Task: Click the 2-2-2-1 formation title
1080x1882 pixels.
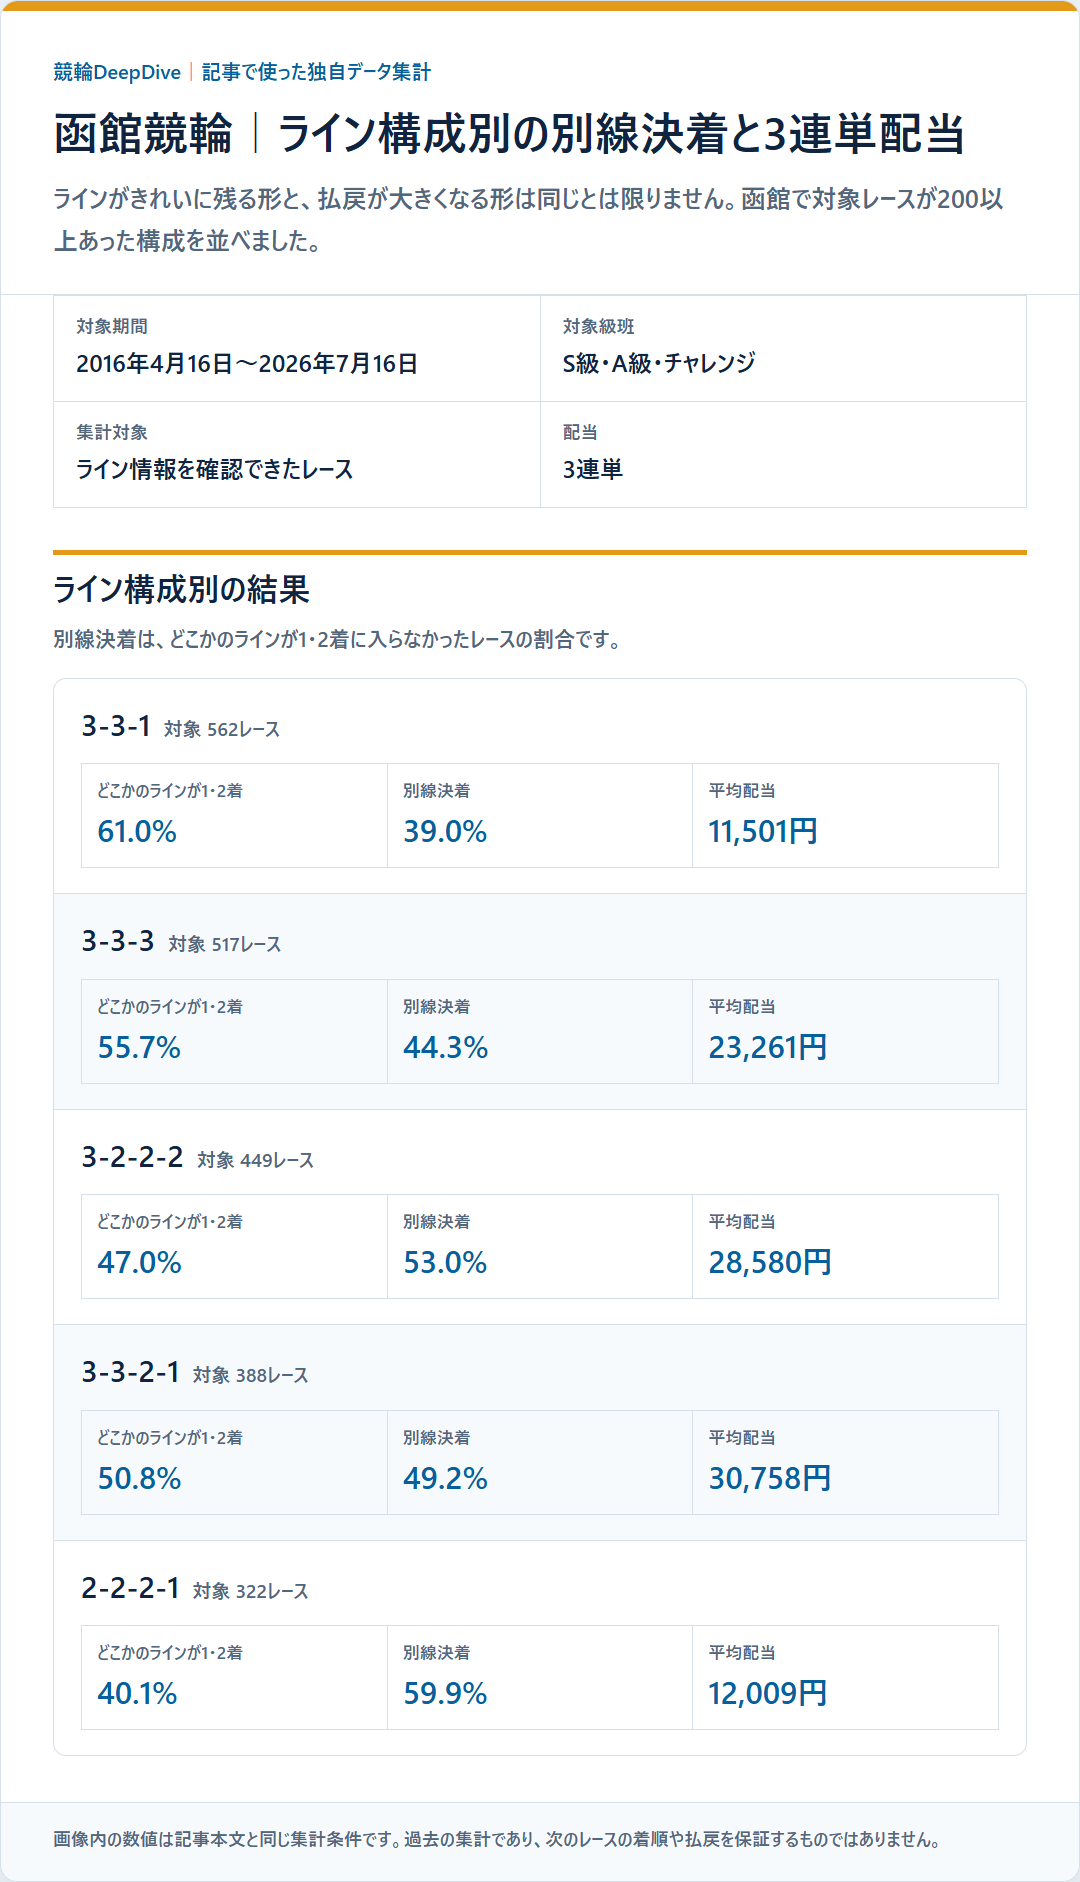Action: pyautogui.click(x=130, y=1588)
